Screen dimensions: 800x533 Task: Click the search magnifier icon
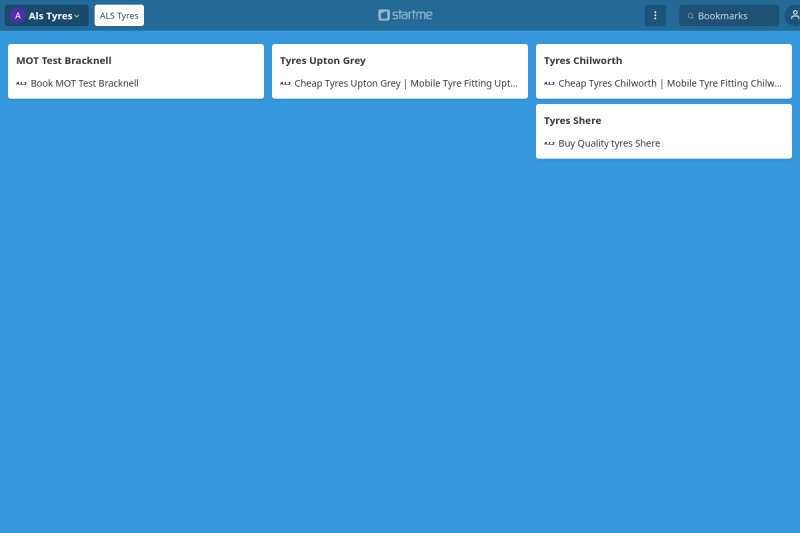(690, 16)
